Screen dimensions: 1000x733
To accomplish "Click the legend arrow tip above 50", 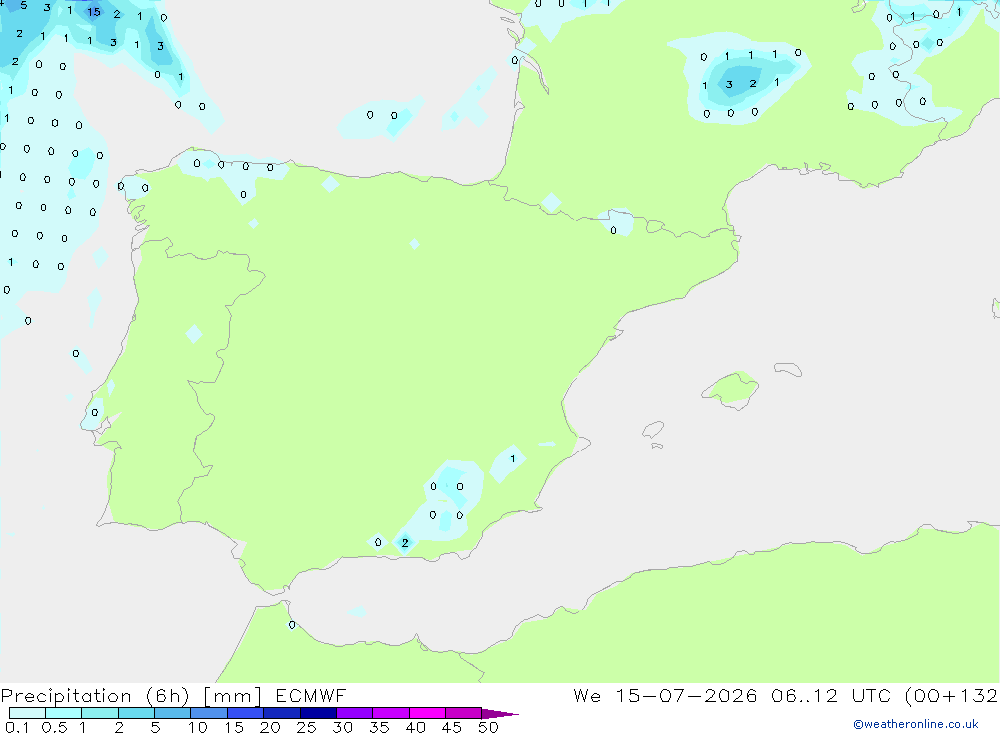I will 499,714.
